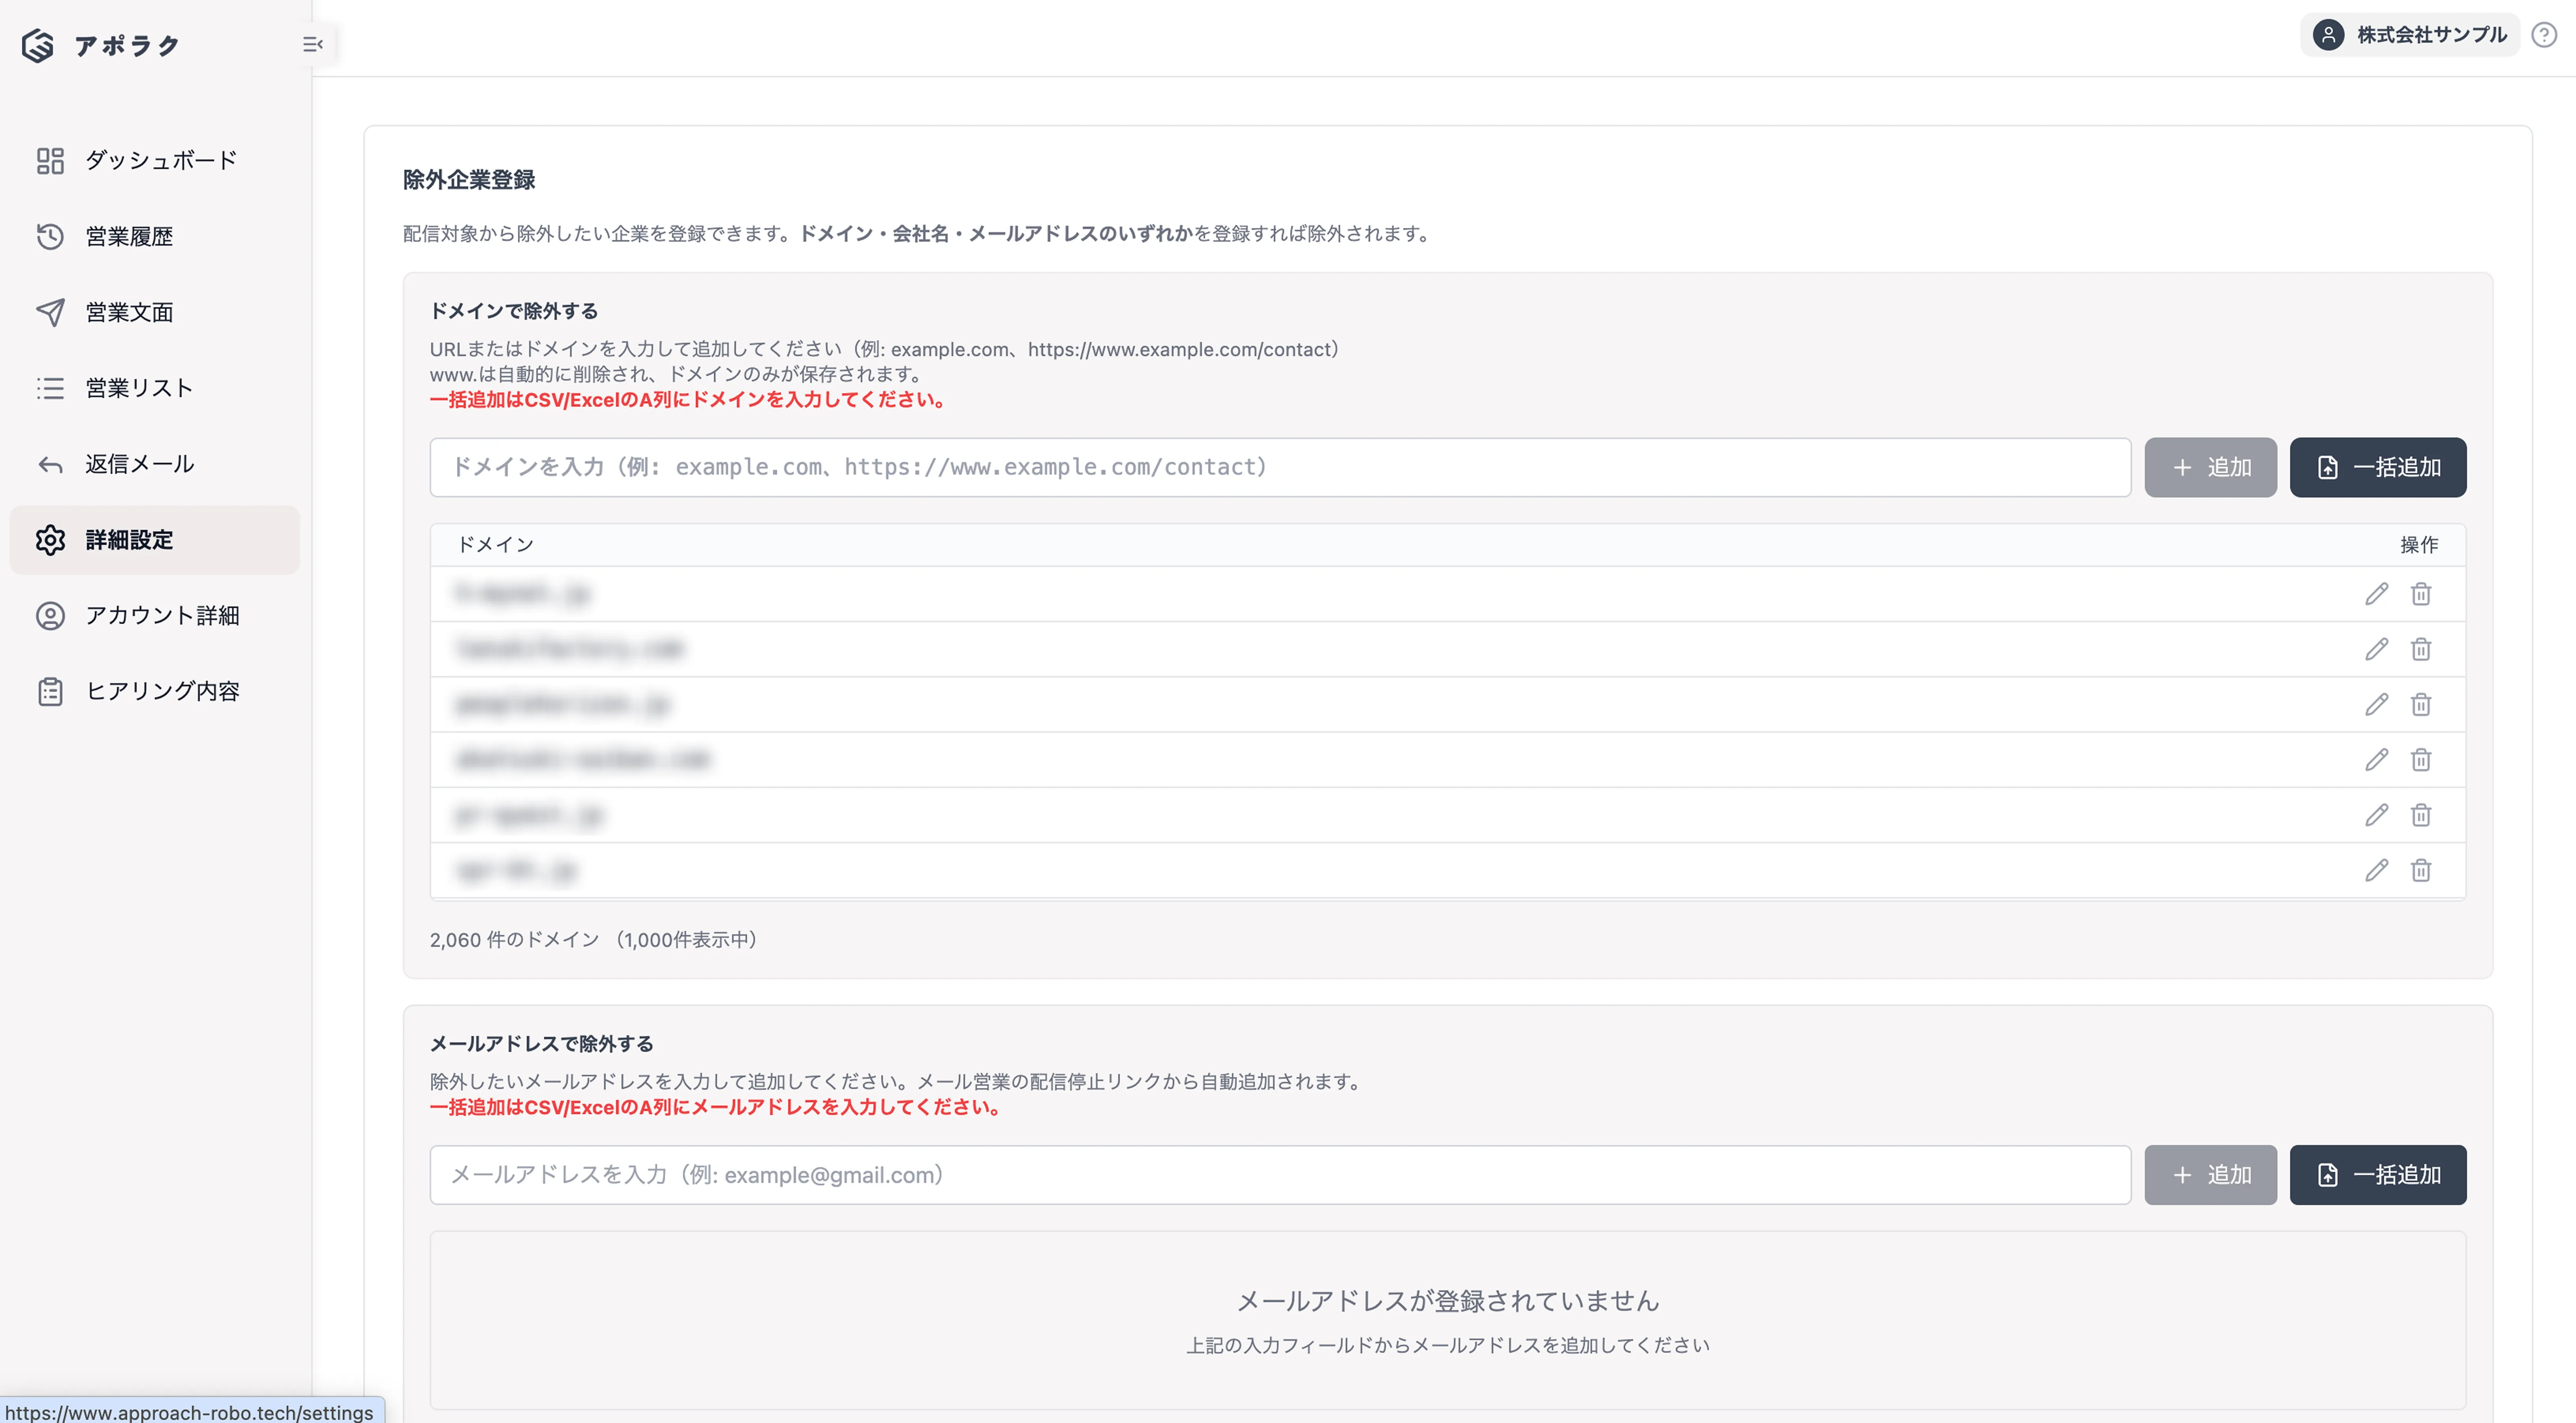Click the ドメインで除外する section title
Image resolution: width=2576 pixels, height=1423 pixels.
(514, 311)
